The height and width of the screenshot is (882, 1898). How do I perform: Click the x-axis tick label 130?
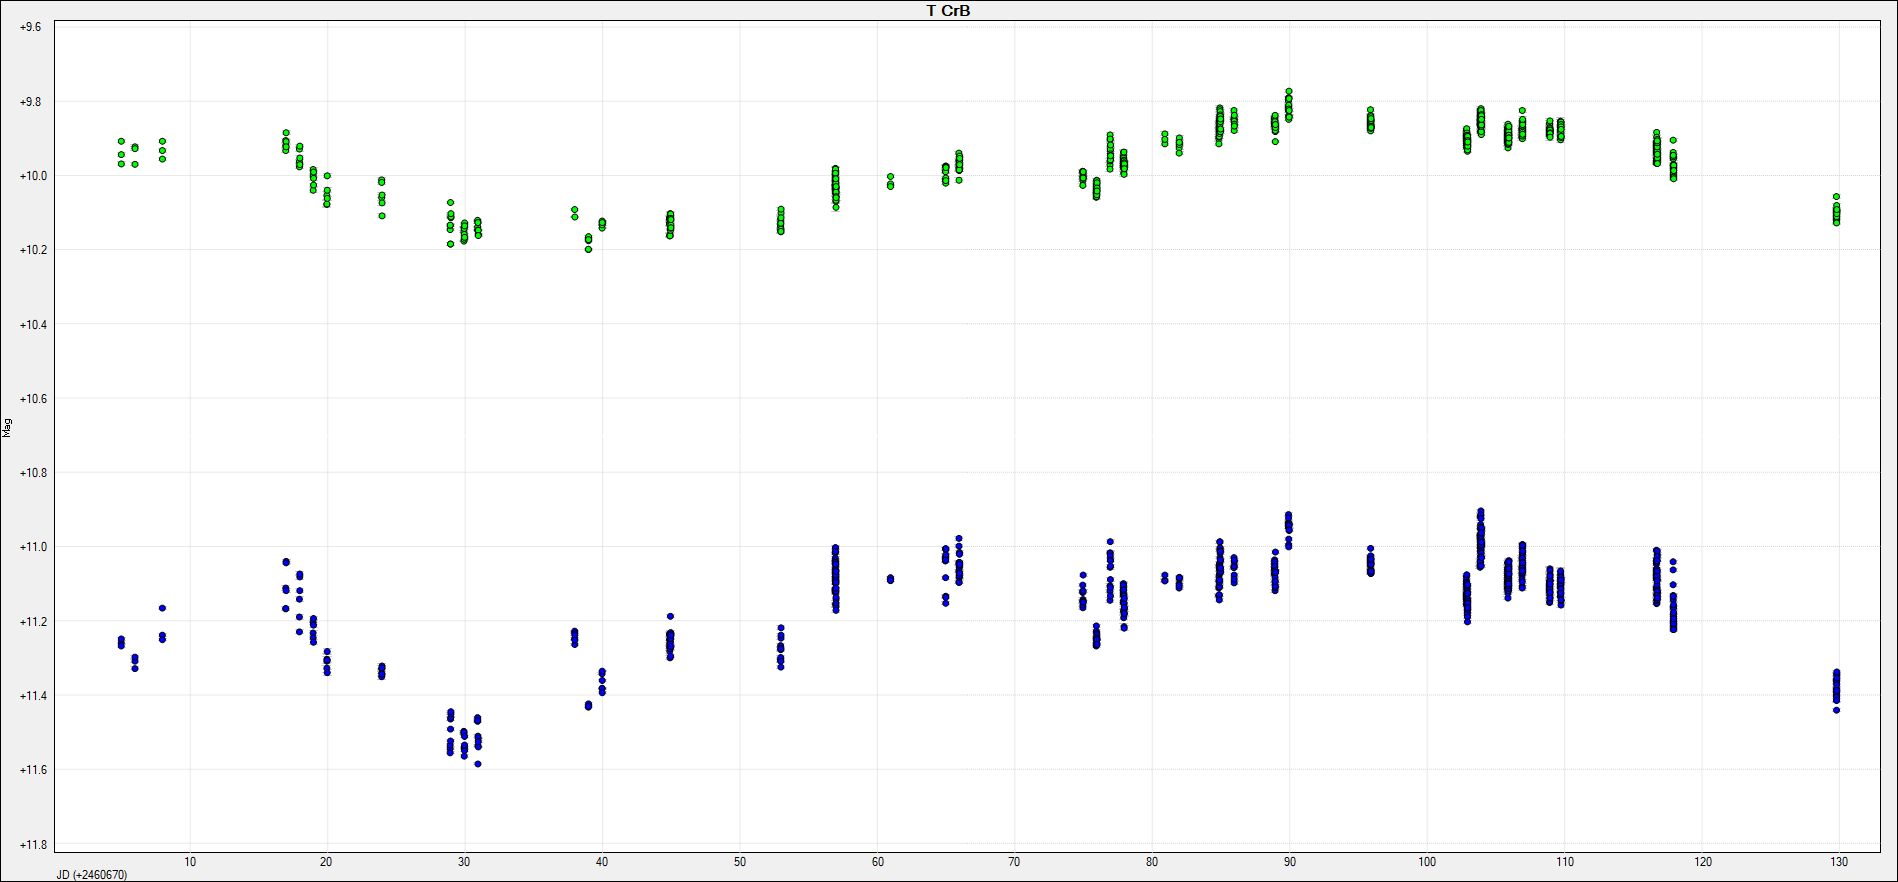(1839, 862)
